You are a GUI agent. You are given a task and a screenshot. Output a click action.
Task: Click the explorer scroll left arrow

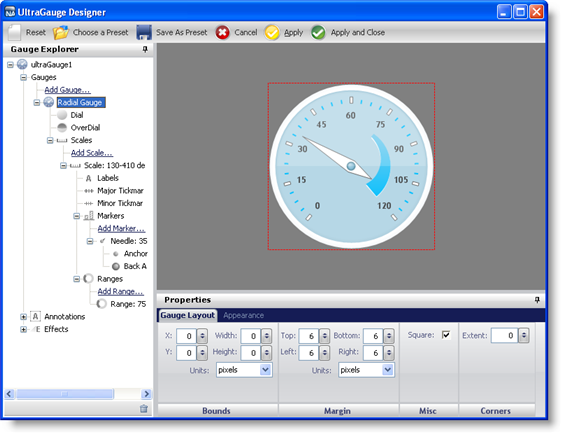click(x=9, y=394)
